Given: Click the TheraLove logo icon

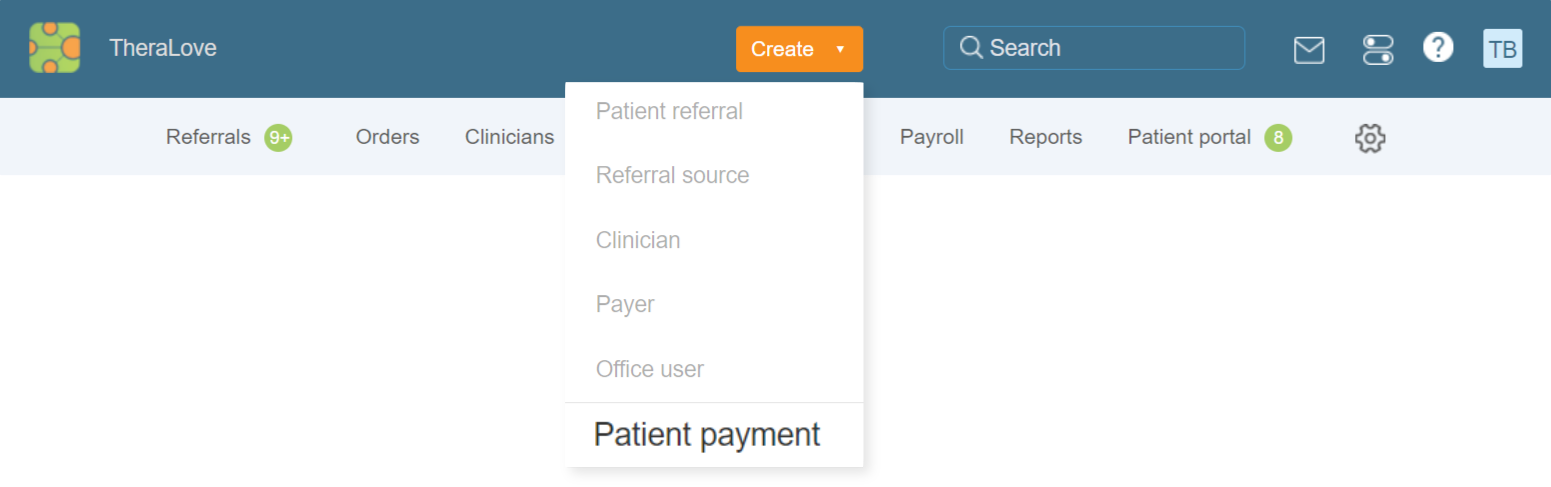Looking at the screenshot, I should point(54,48).
